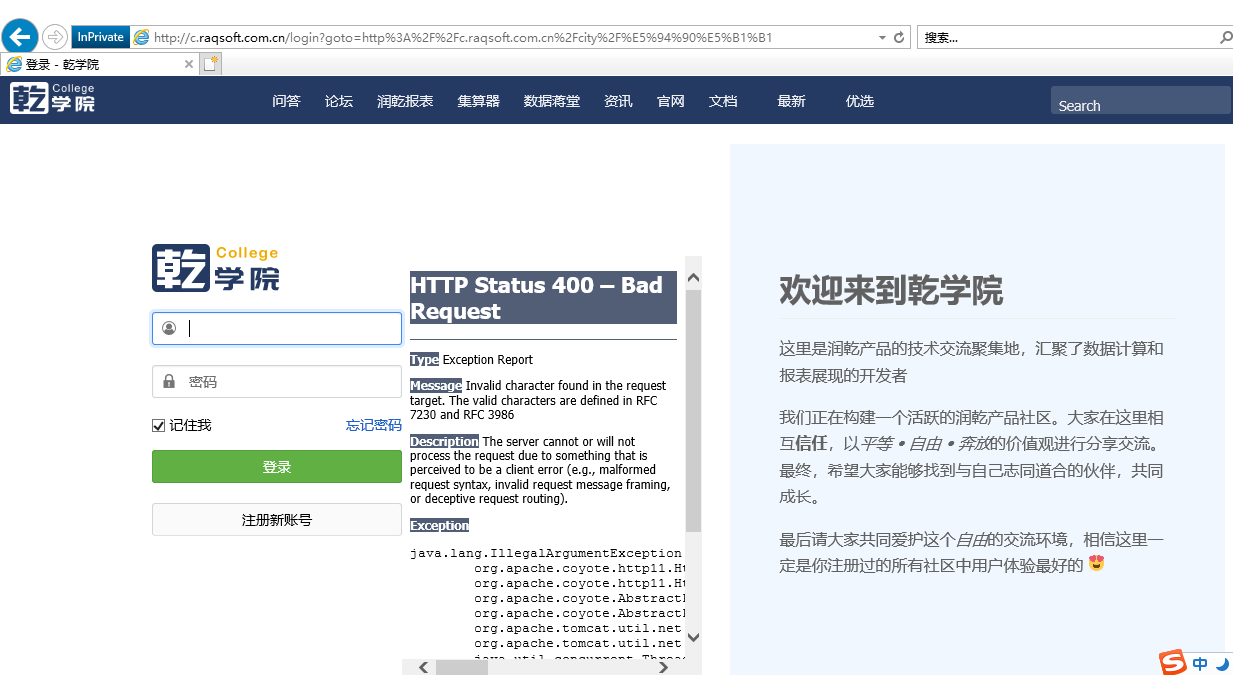Screen dimensions: 1233x675
Task: Click the heart-eyes emoji in welcome text
Action: point(1097,564)
